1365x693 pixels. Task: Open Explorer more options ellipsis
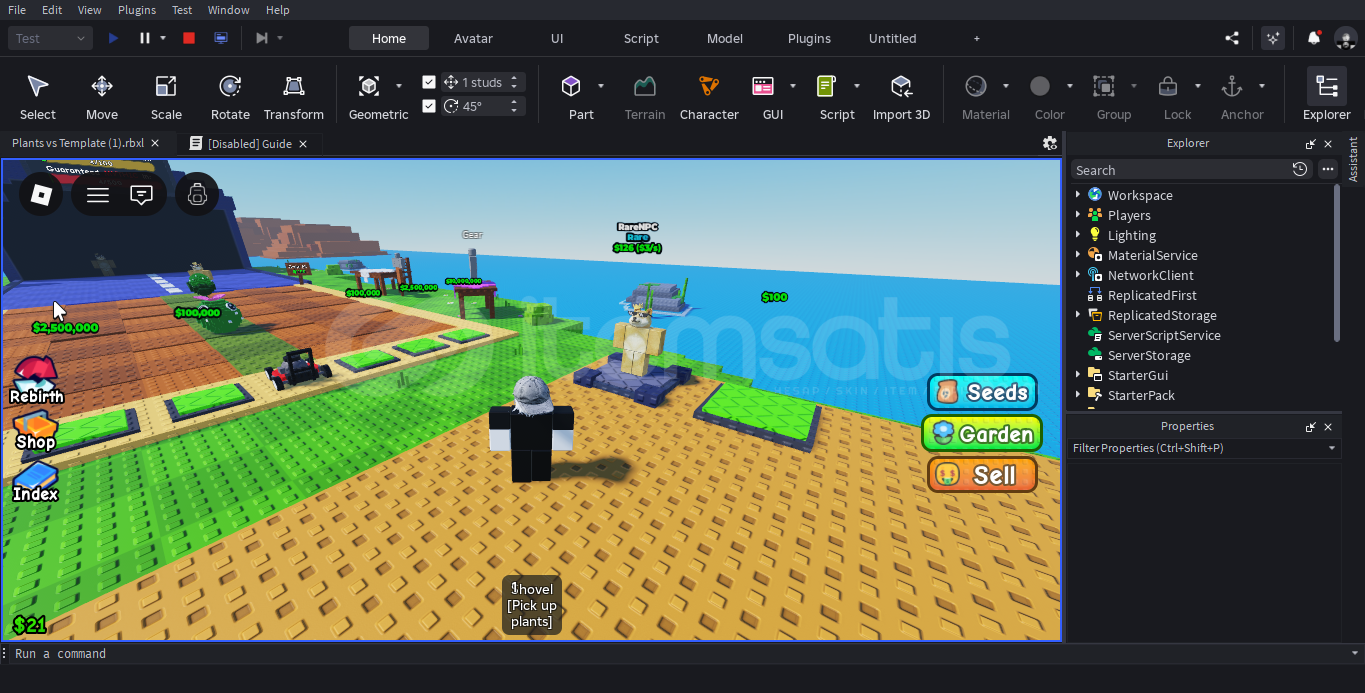[x=1328, y=169]
